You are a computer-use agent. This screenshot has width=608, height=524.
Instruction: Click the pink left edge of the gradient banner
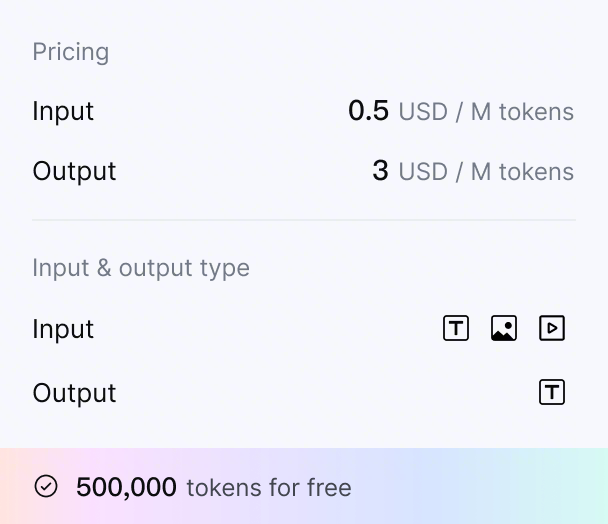click(10, 487)
